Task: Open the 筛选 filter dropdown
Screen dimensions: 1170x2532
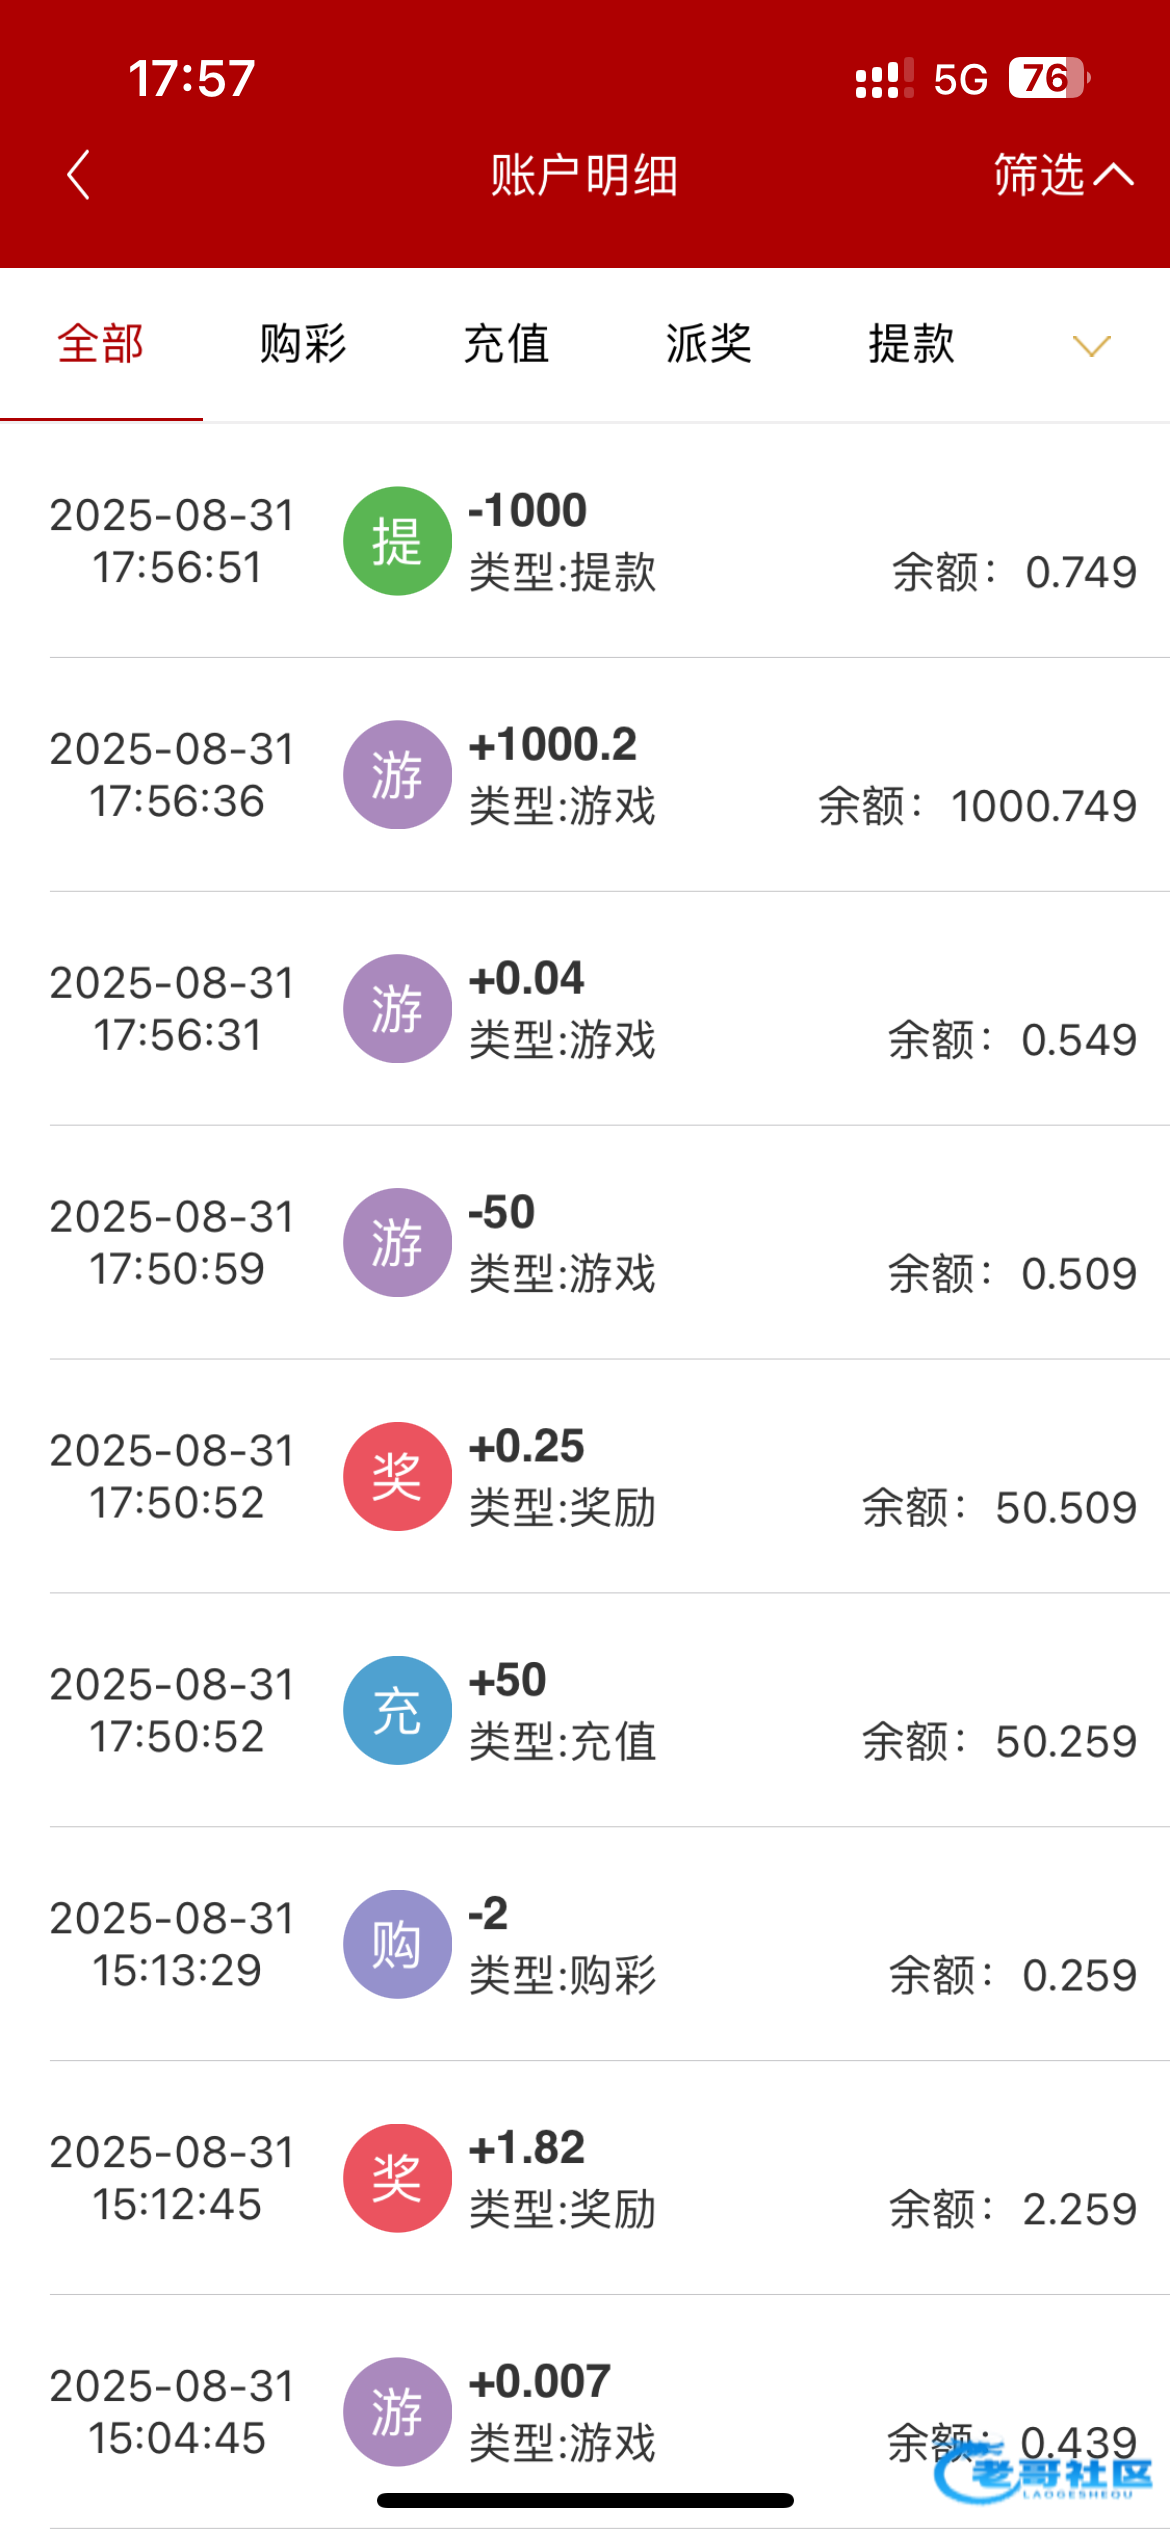Action: (x=1062, y=175)
